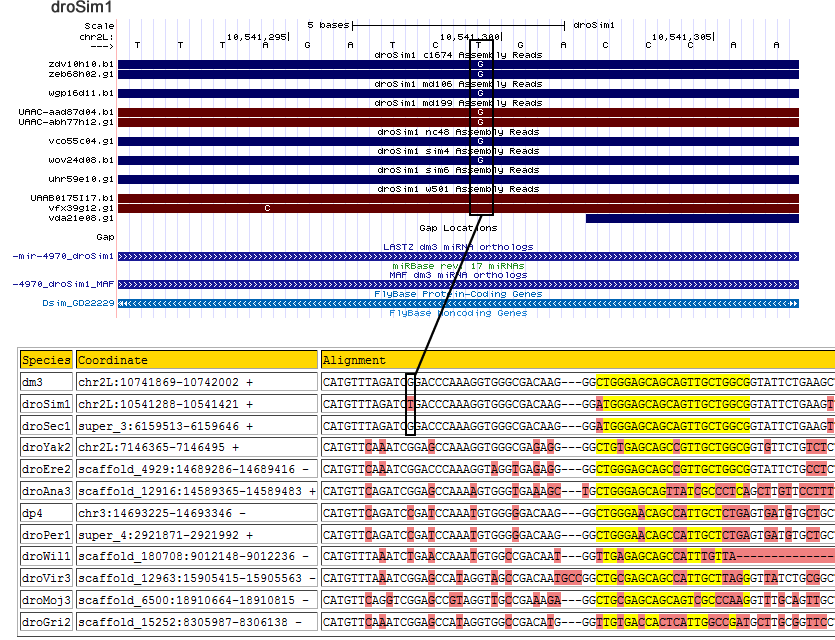
Task: Click the 'C' mismatch in vfx39g12.g1 read
Action: tap(267, 208)
